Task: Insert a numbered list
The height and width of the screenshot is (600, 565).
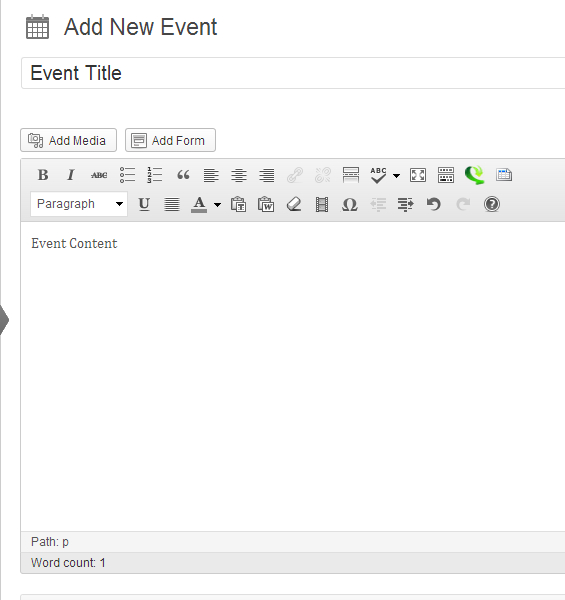Action: coord(155,175)
